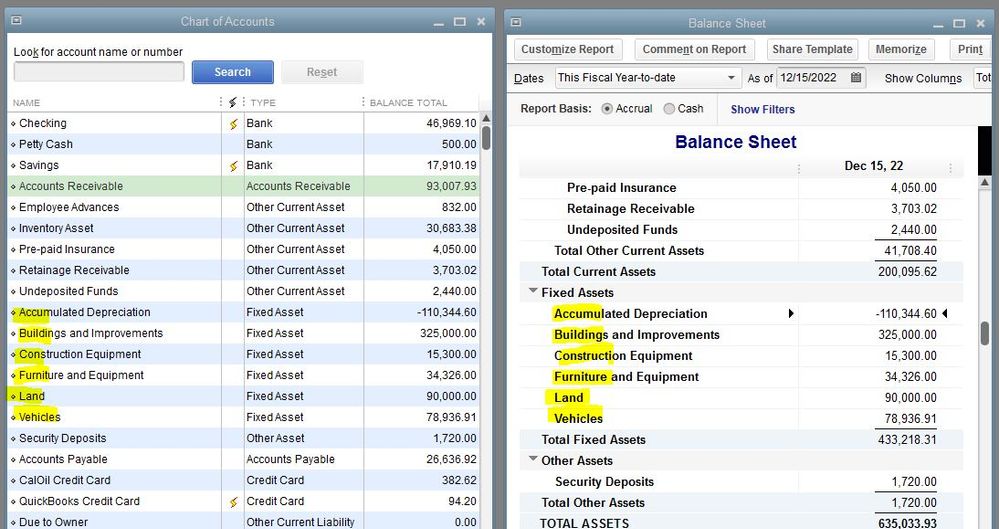Collapse the Fixed Assets section
Screen dimensions: 999x529
click(x=533, y=291)
